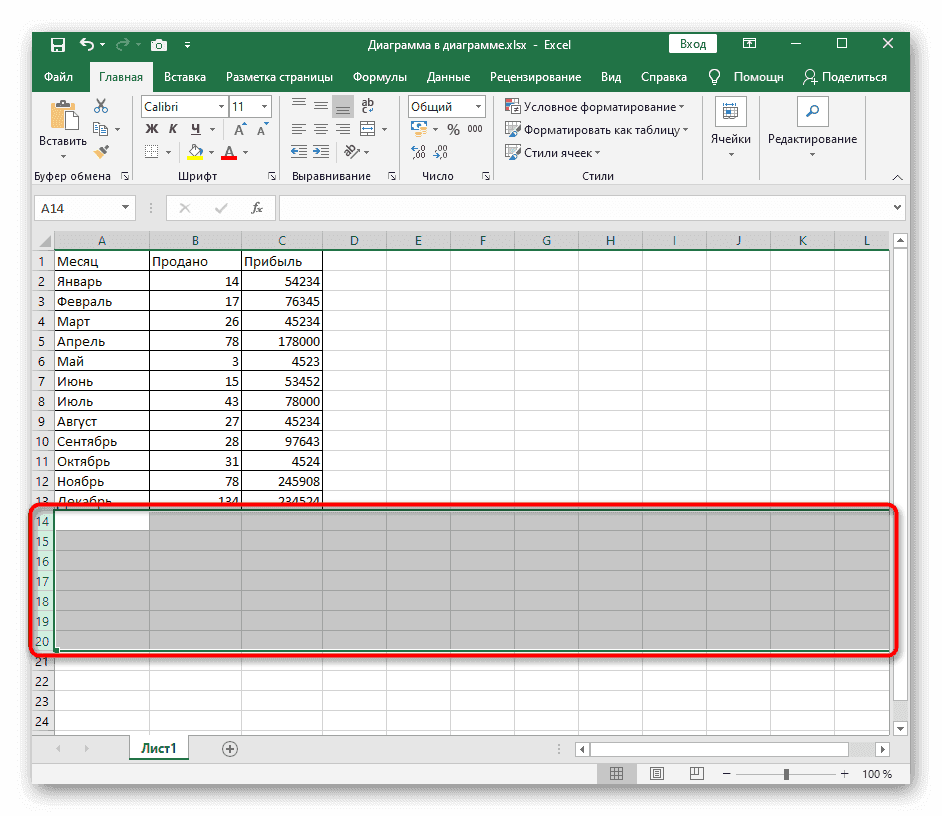Toggle italic formatting (К)

coord(174,130)
